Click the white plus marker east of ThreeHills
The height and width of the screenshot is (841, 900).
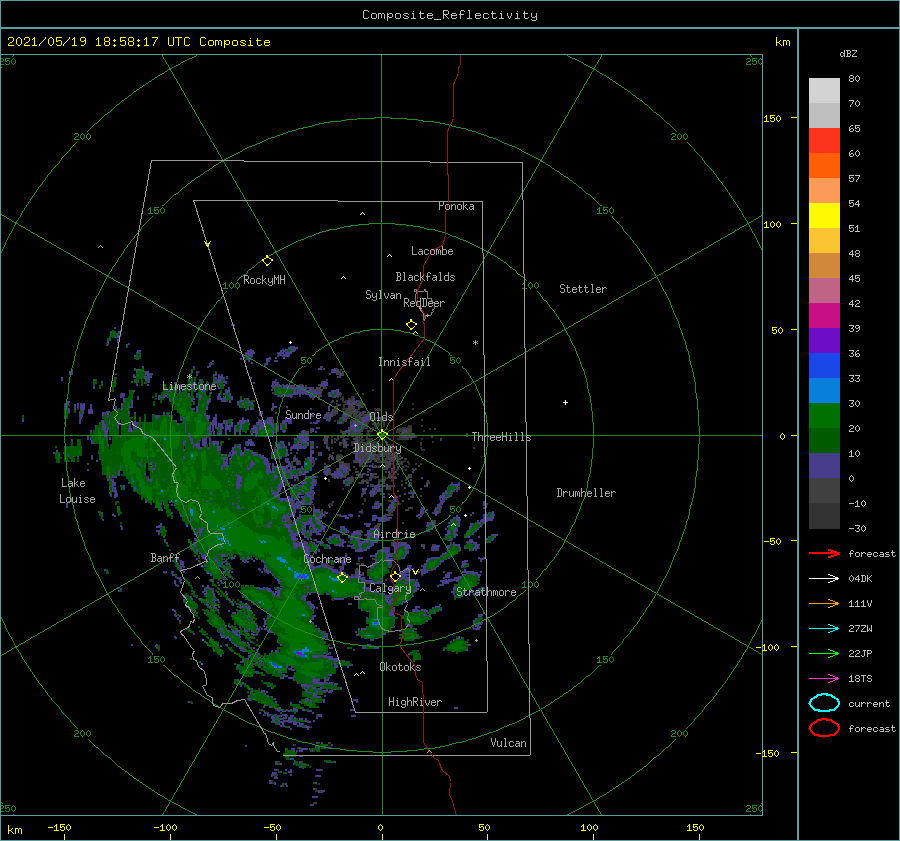tap(565, 402)
